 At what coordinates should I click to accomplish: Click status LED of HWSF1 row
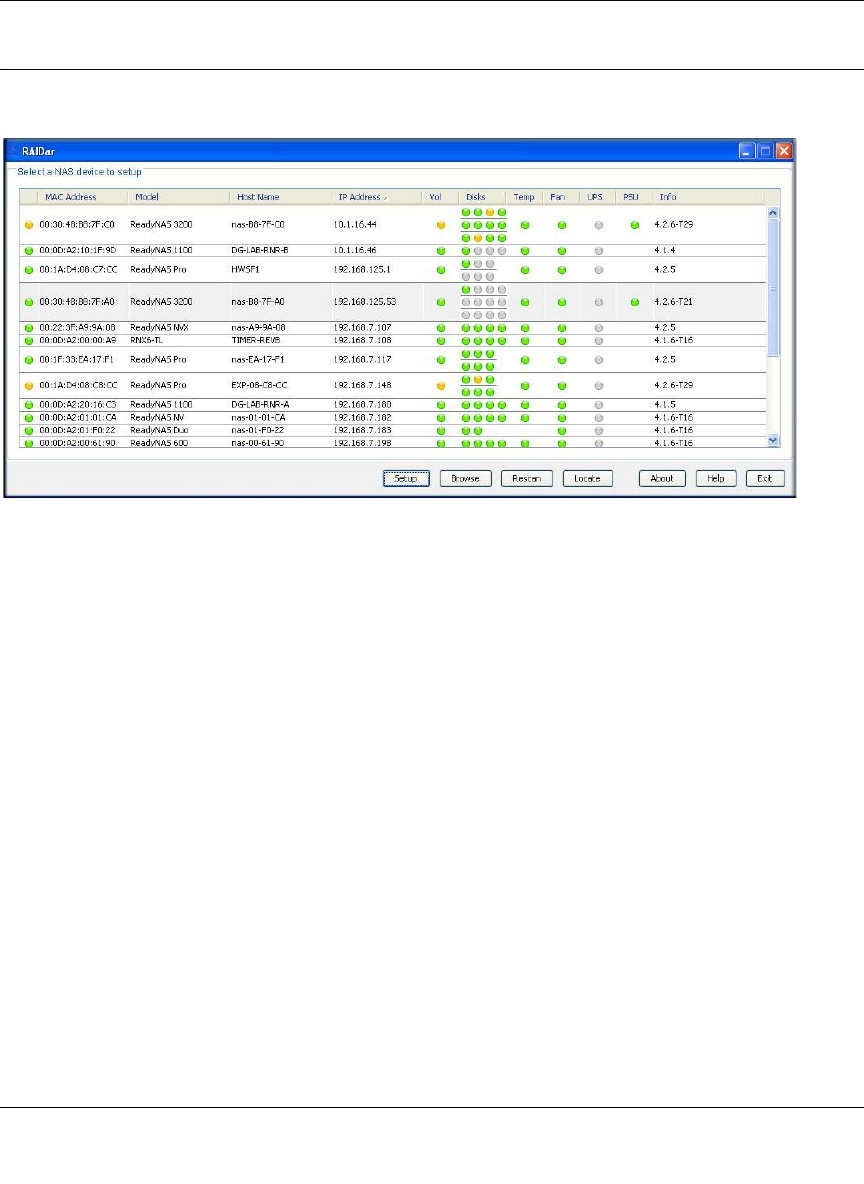point(29,270)
